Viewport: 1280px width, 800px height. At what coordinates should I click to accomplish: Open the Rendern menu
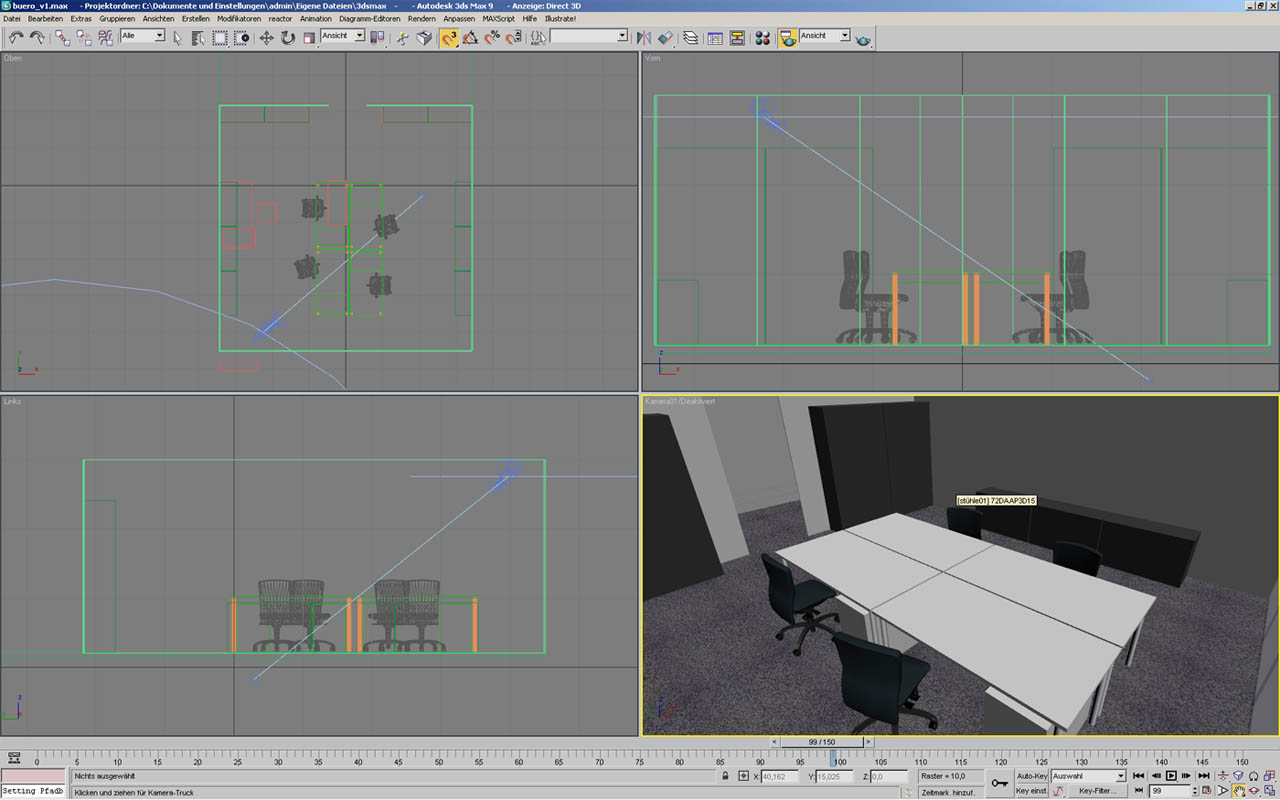coord(421,18)
